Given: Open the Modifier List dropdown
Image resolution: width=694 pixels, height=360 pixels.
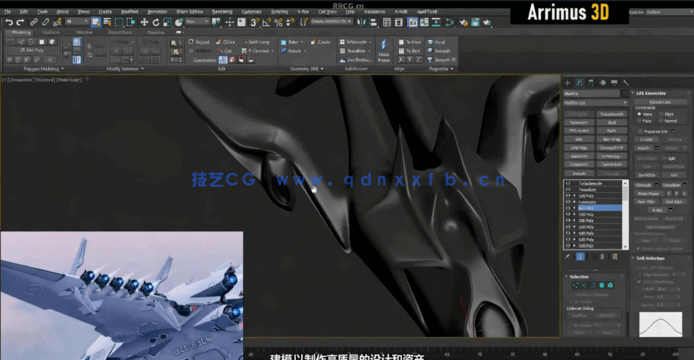Looking at the screenshot, I should click(596, 103).
